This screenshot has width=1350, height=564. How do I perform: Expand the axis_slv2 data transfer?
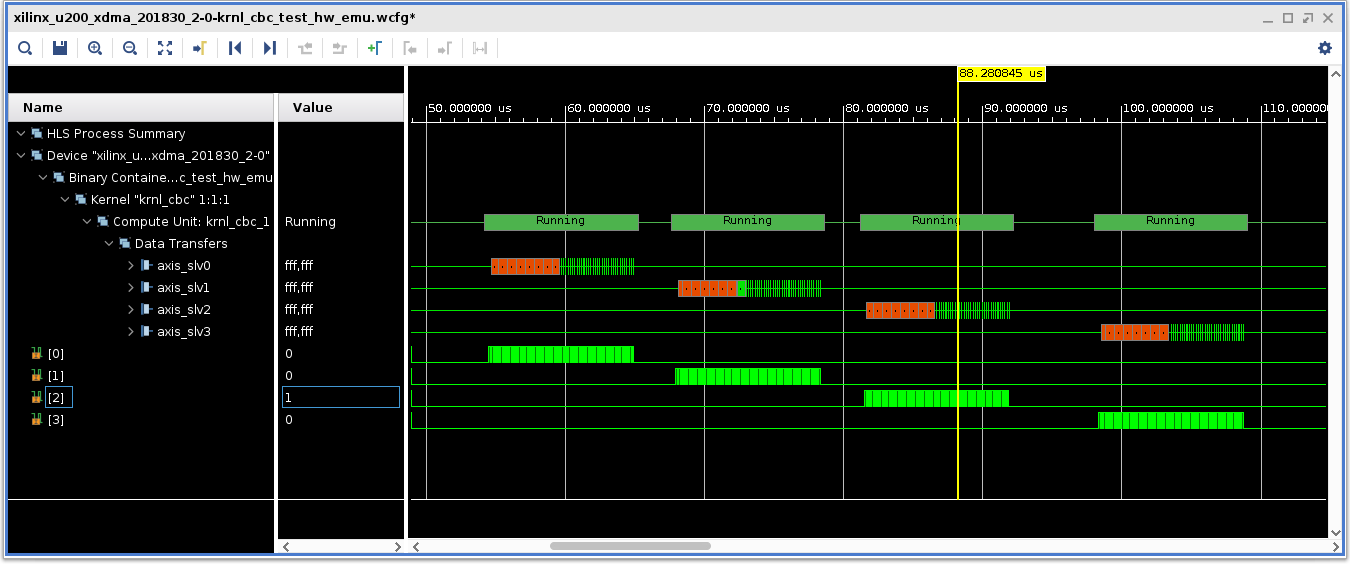(132, 310)
